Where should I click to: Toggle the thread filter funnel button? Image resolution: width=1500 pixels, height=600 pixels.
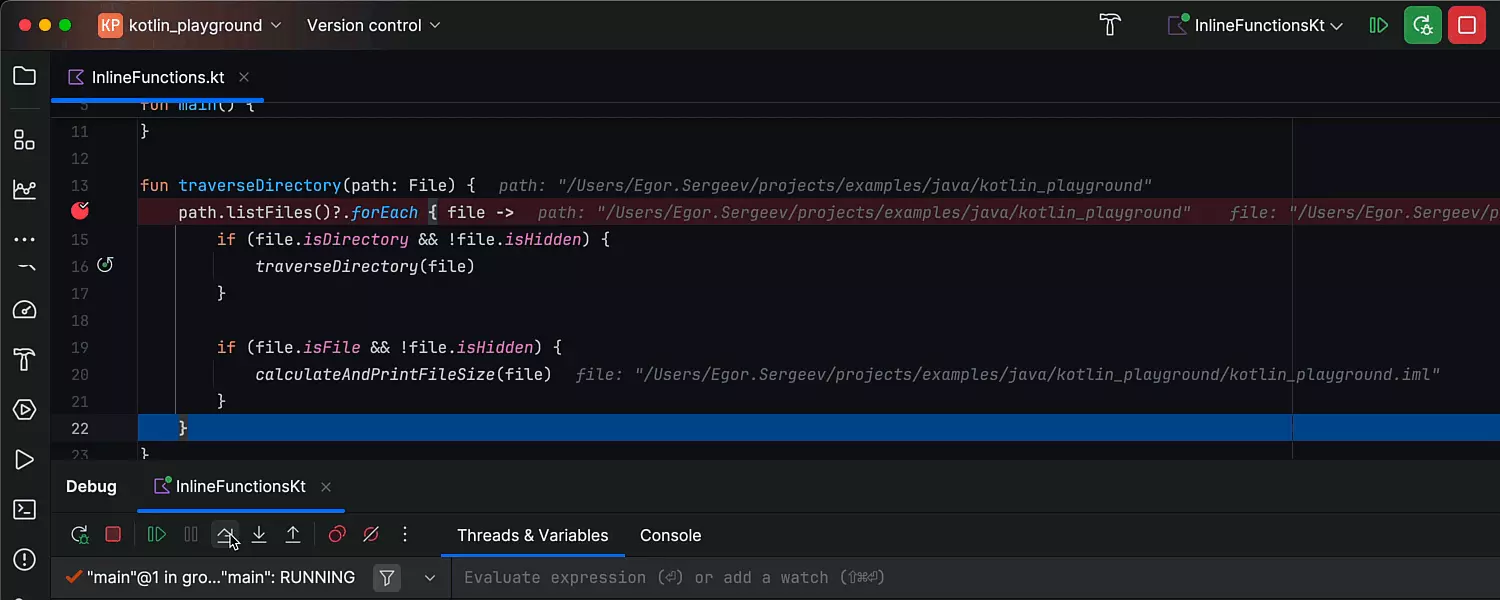pos(387,578)
